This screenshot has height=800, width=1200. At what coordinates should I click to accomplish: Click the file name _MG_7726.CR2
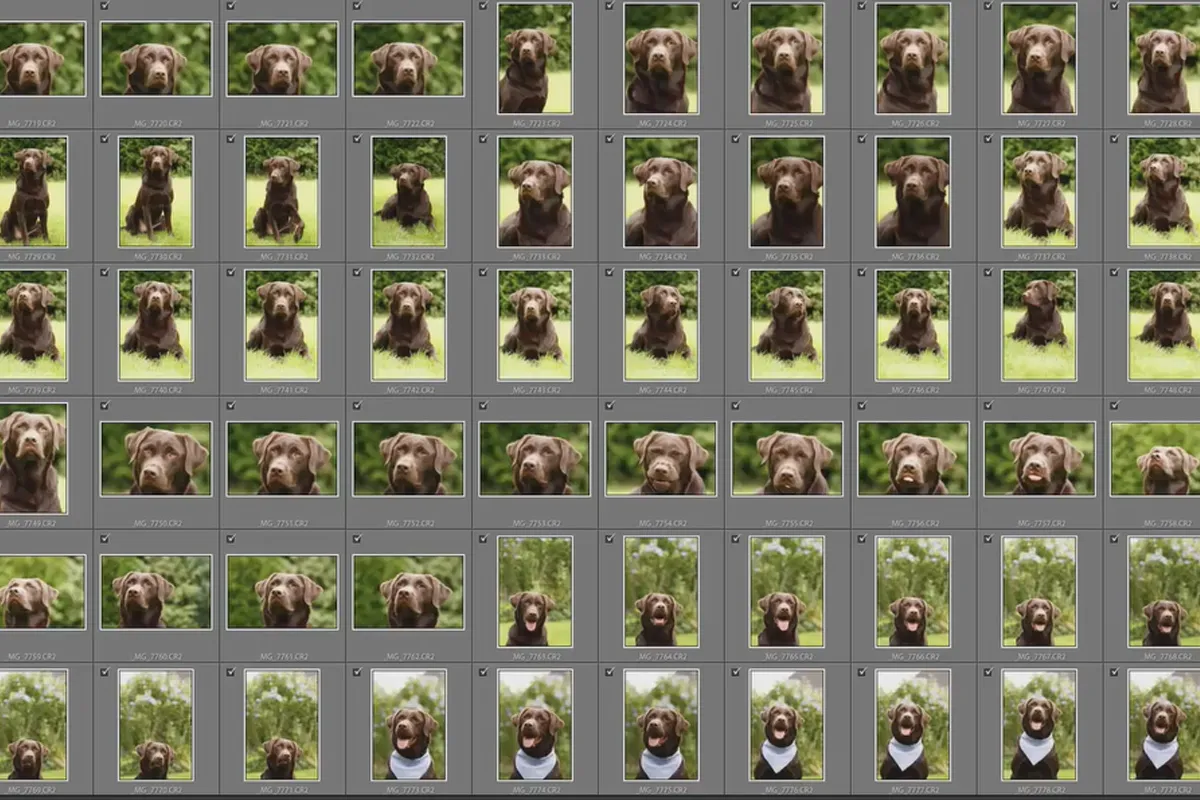click(913, 123)
